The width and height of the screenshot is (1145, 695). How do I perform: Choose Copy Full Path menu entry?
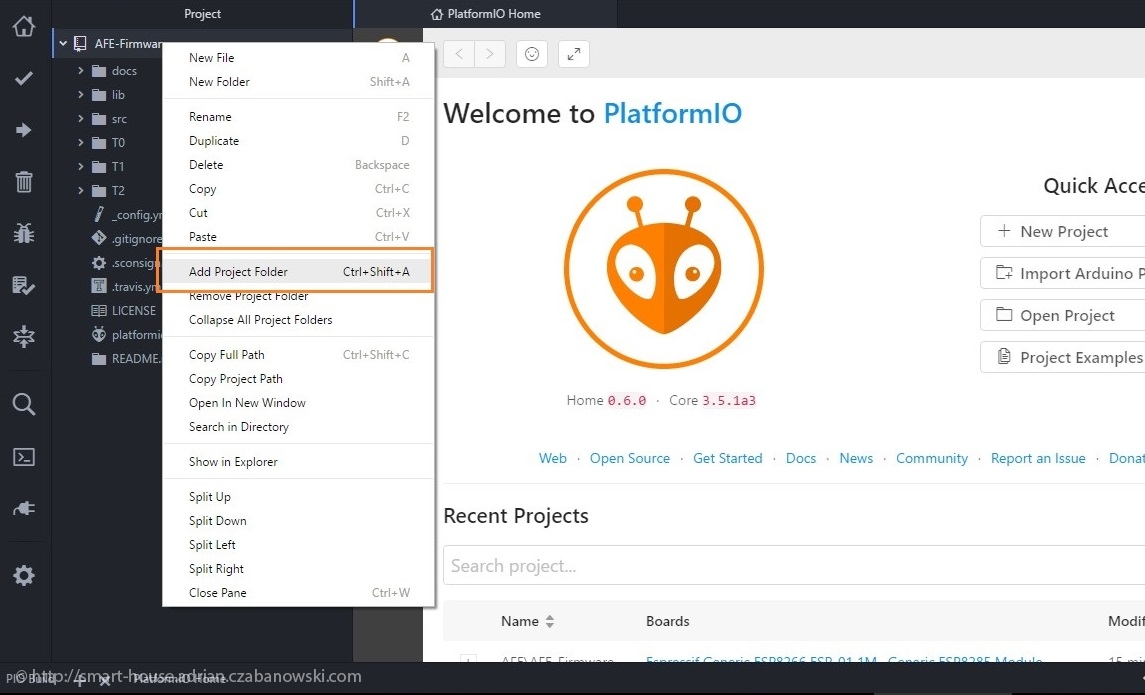(299, 355)
